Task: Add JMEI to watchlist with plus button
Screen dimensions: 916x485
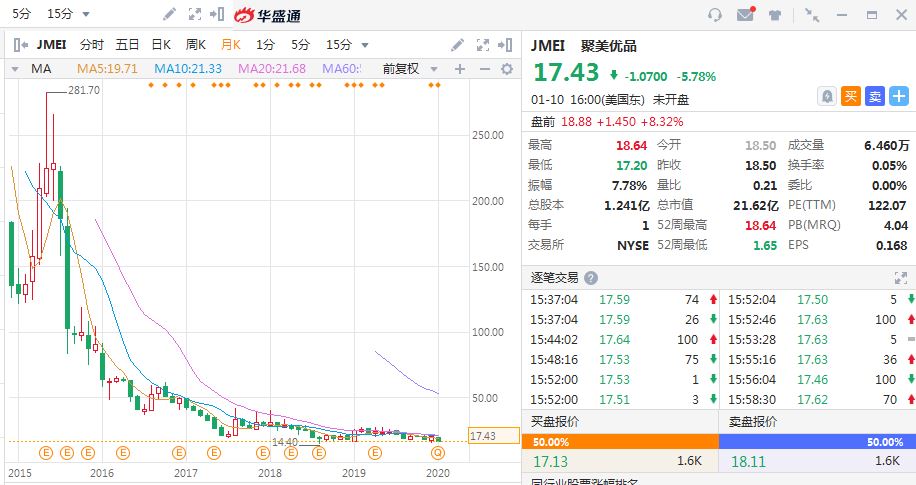Action: click(x=899, y=96)
